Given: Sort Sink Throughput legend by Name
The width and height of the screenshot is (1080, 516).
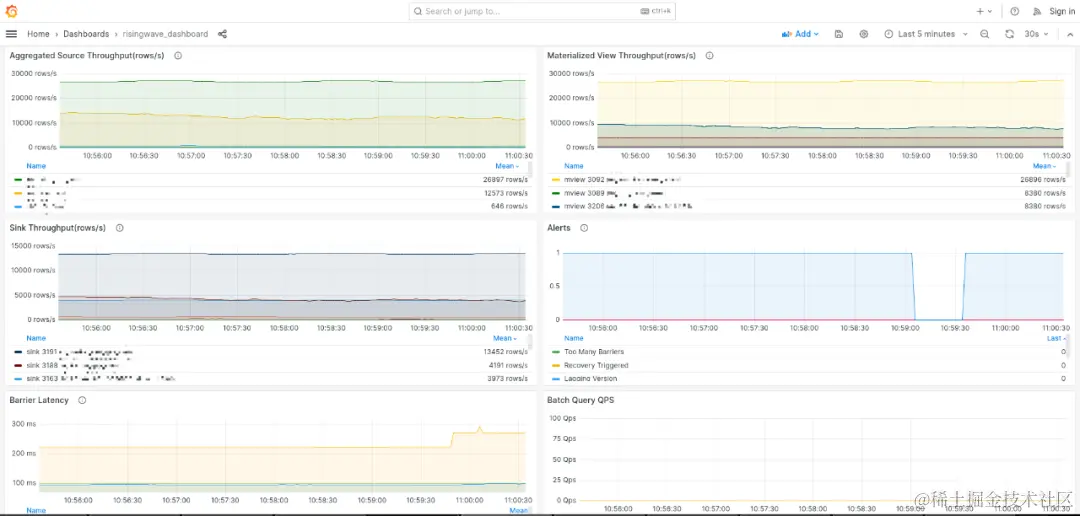Looking at the screenshot, I should (36, 338).
